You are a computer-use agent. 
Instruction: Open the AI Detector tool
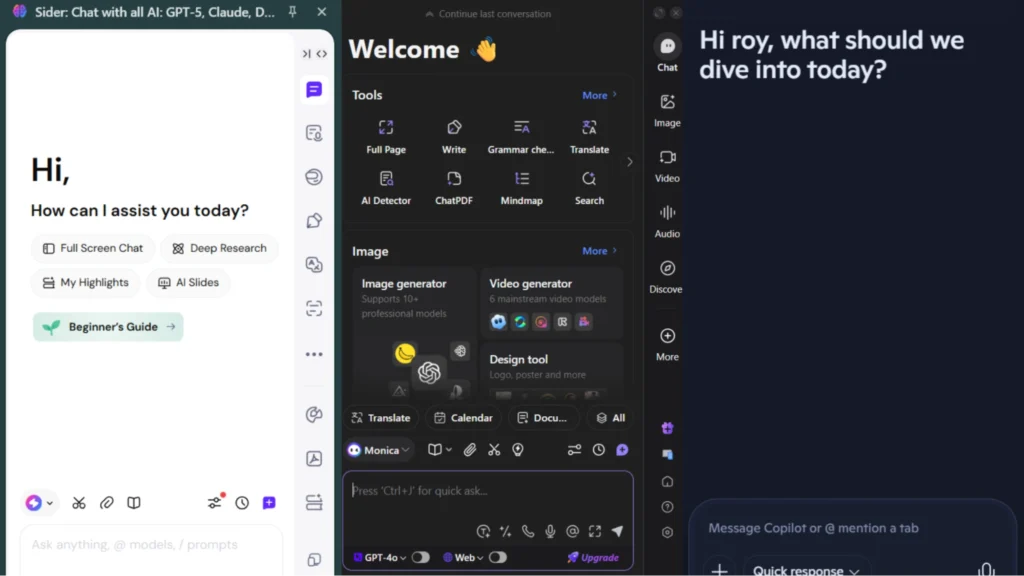click(x=386, y=187)
